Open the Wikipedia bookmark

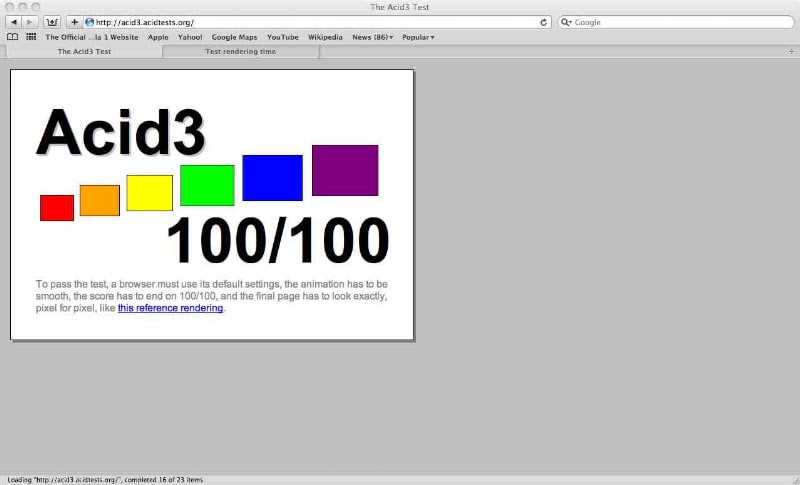point(325,37)
